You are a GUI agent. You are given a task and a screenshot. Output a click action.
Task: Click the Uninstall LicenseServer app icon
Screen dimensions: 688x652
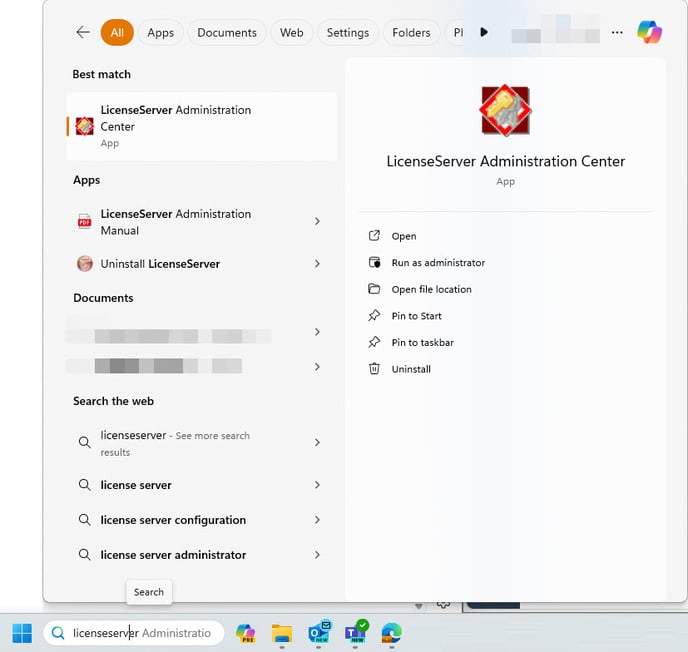coord(85,263)
